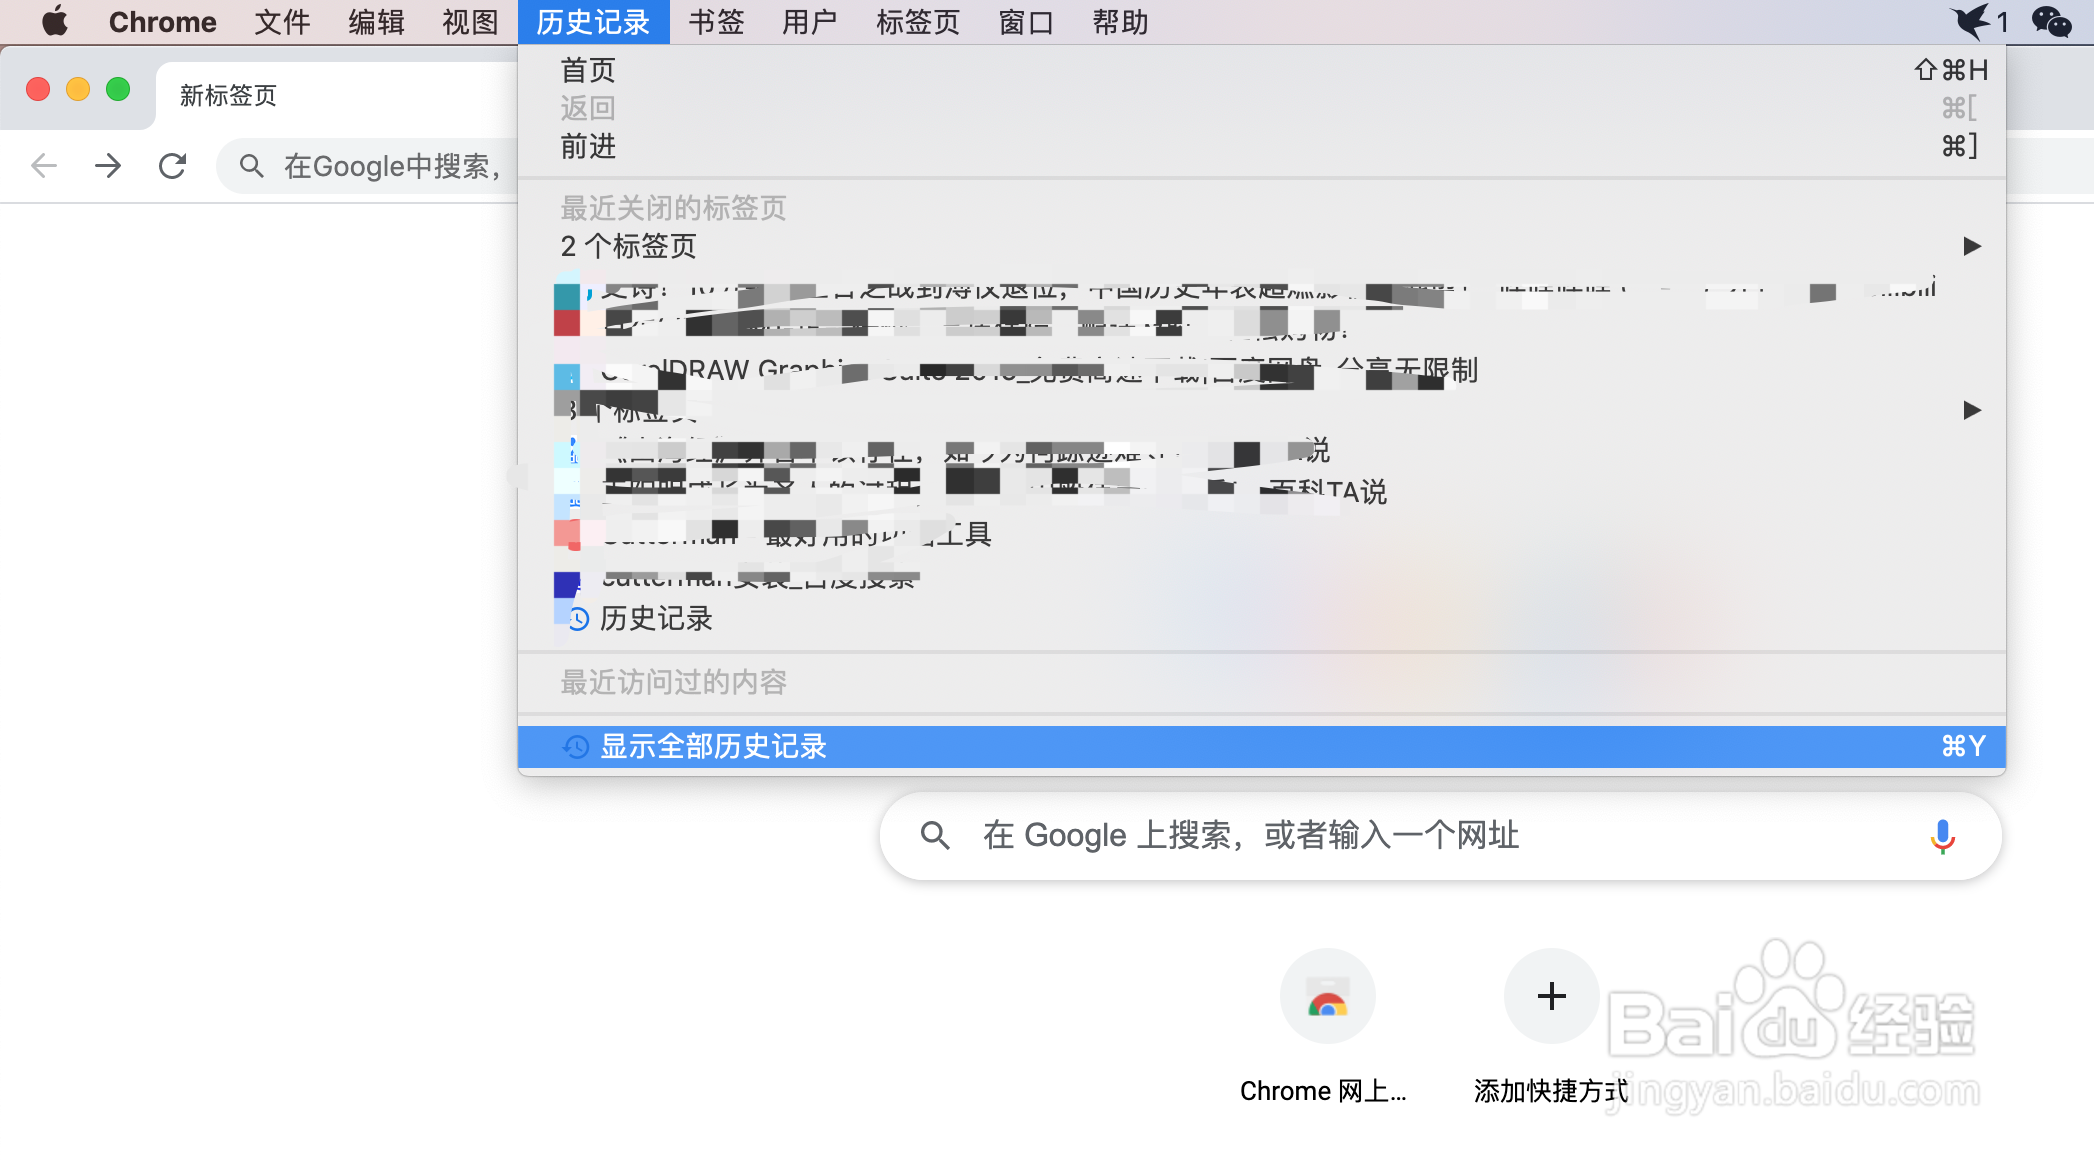Close the 历史记录 menu in menu bar

click(x=593, y=22)
